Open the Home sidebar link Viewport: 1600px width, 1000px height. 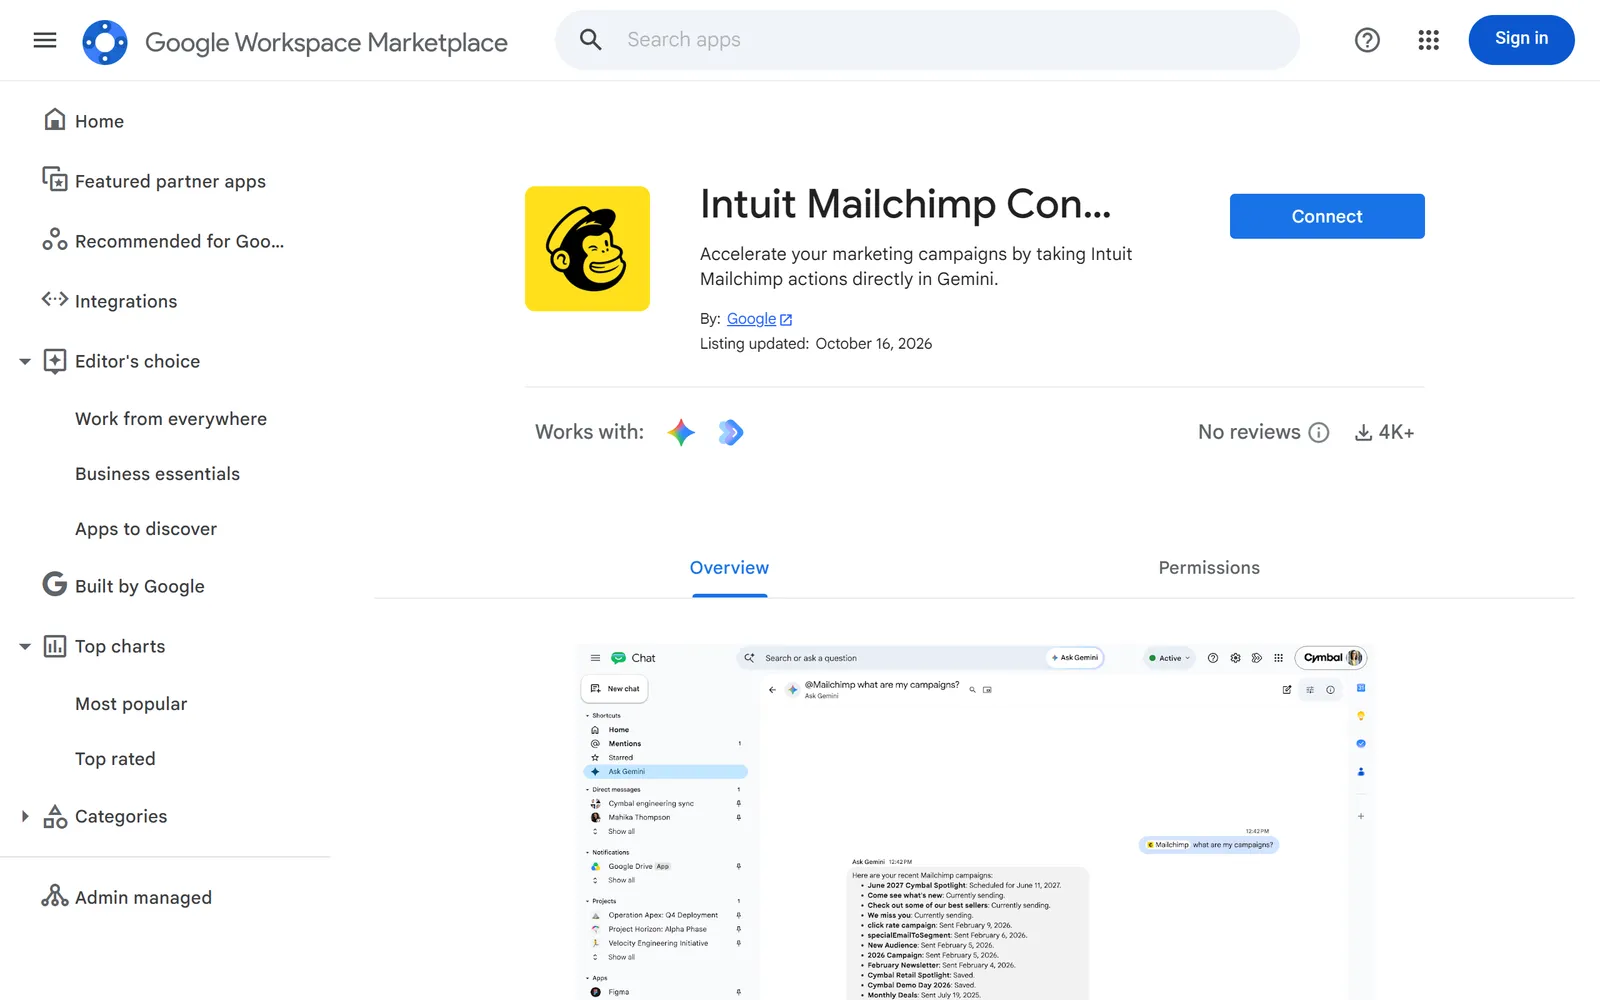(x=99, y=121)
